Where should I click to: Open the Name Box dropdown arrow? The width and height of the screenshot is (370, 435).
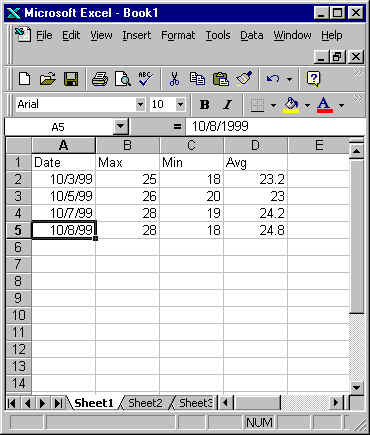(x=120, y=126)
